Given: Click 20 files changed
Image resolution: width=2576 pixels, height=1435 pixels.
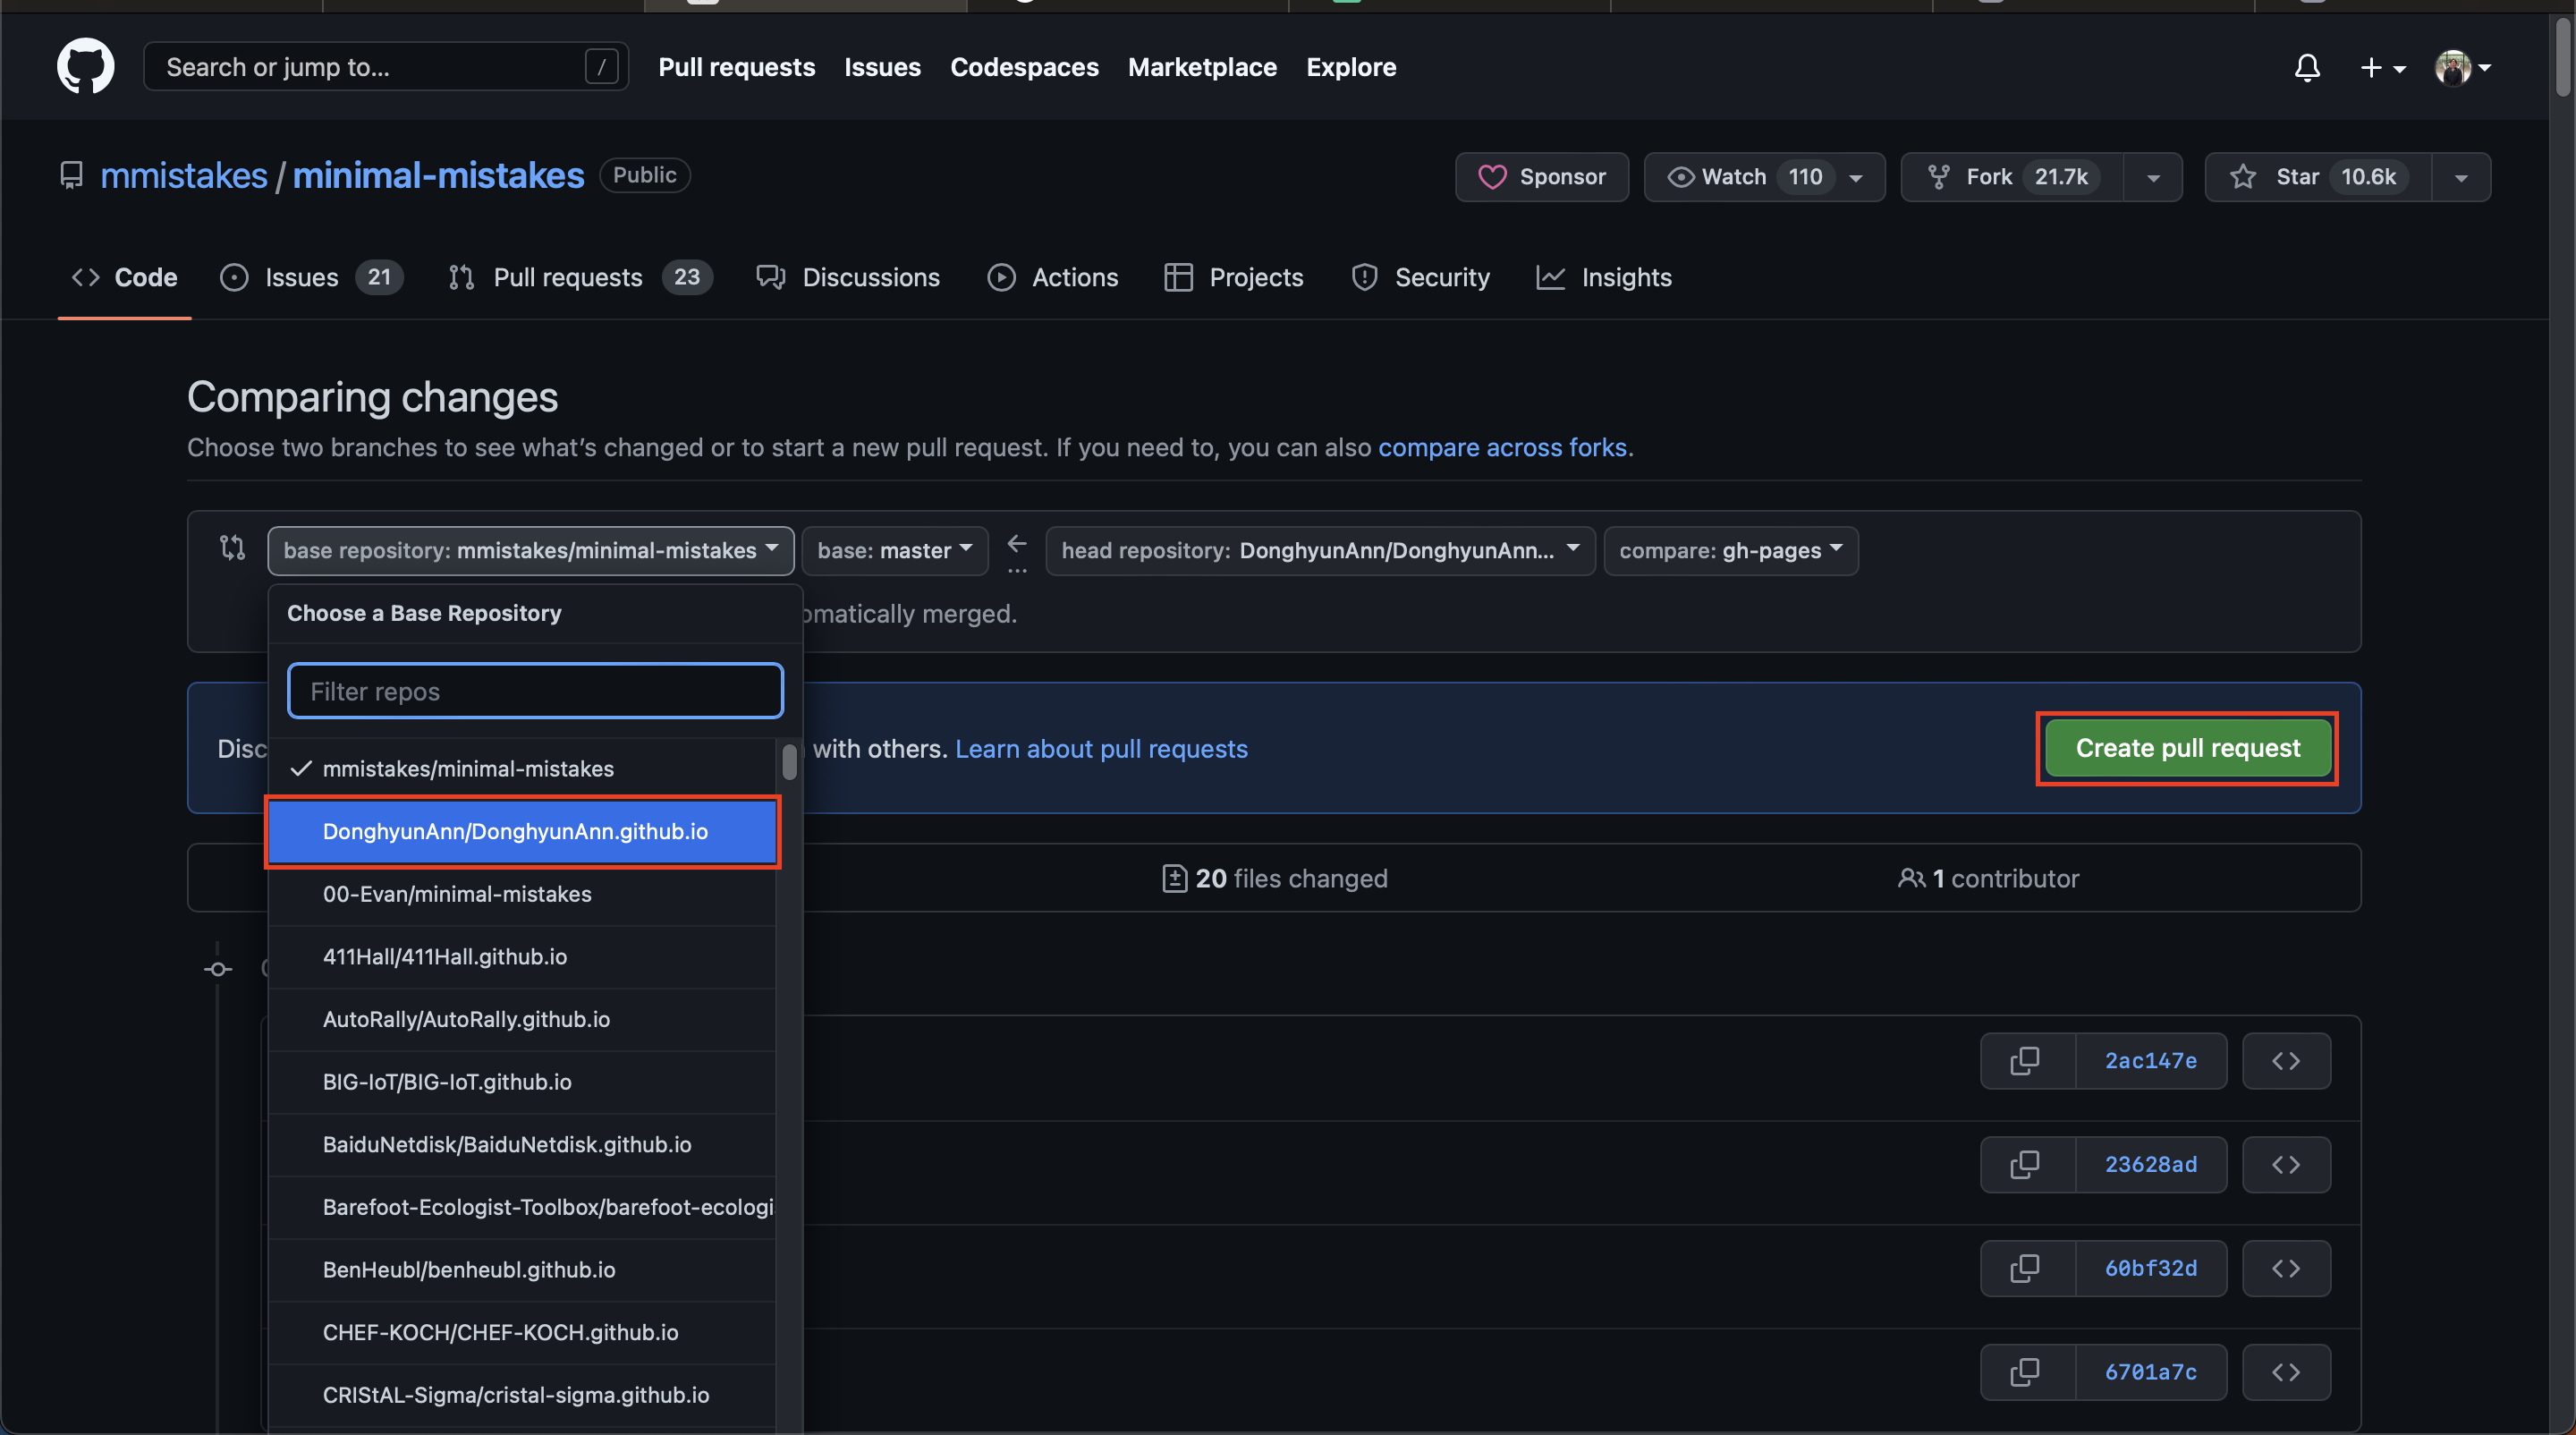Looking at the screenshot, I should (x=1275, y=878).
